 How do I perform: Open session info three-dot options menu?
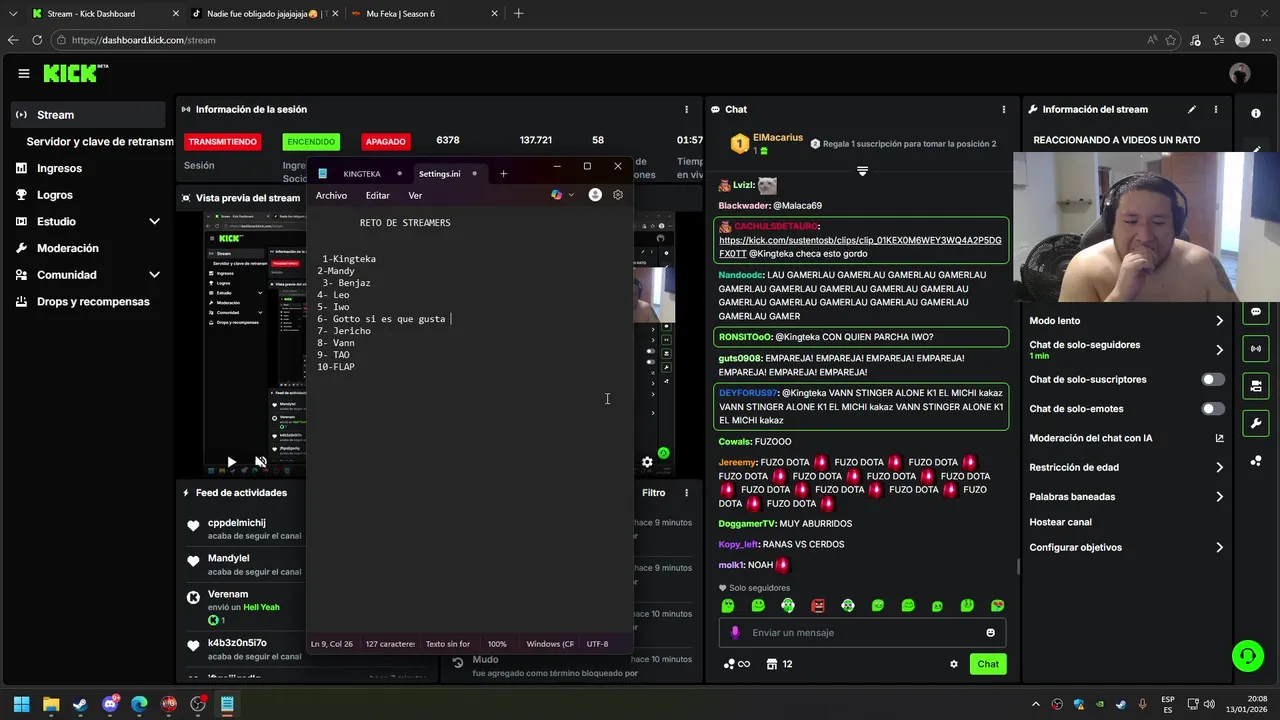(x=686, y=110)
